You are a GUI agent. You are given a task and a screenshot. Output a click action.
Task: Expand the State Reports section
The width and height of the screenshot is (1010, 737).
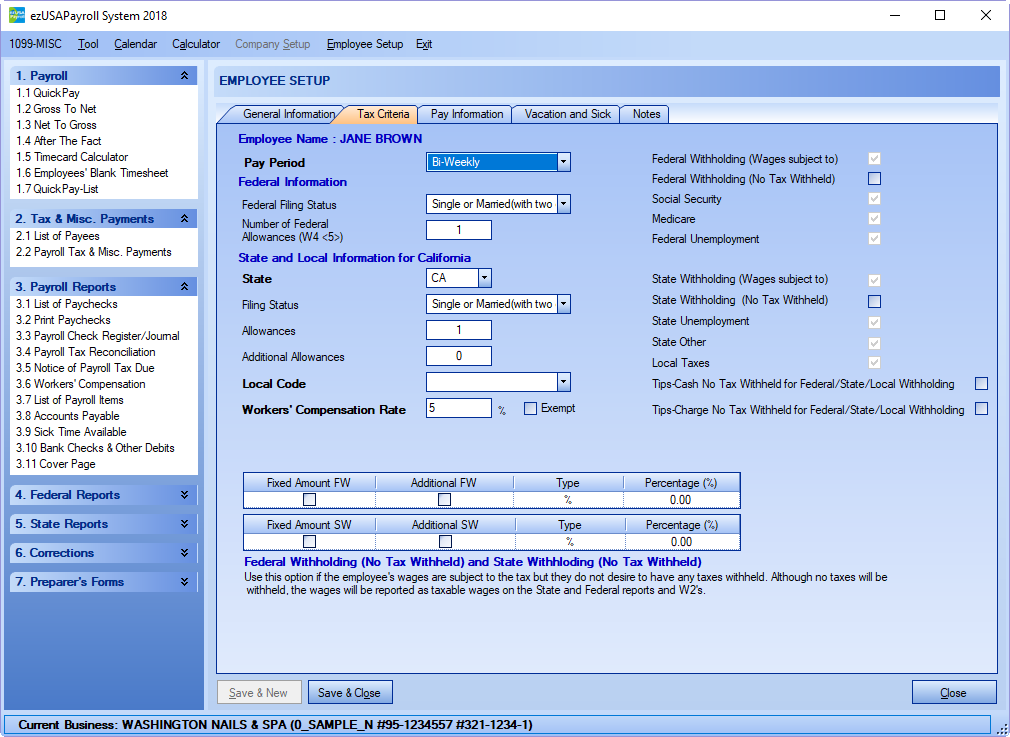184,524
